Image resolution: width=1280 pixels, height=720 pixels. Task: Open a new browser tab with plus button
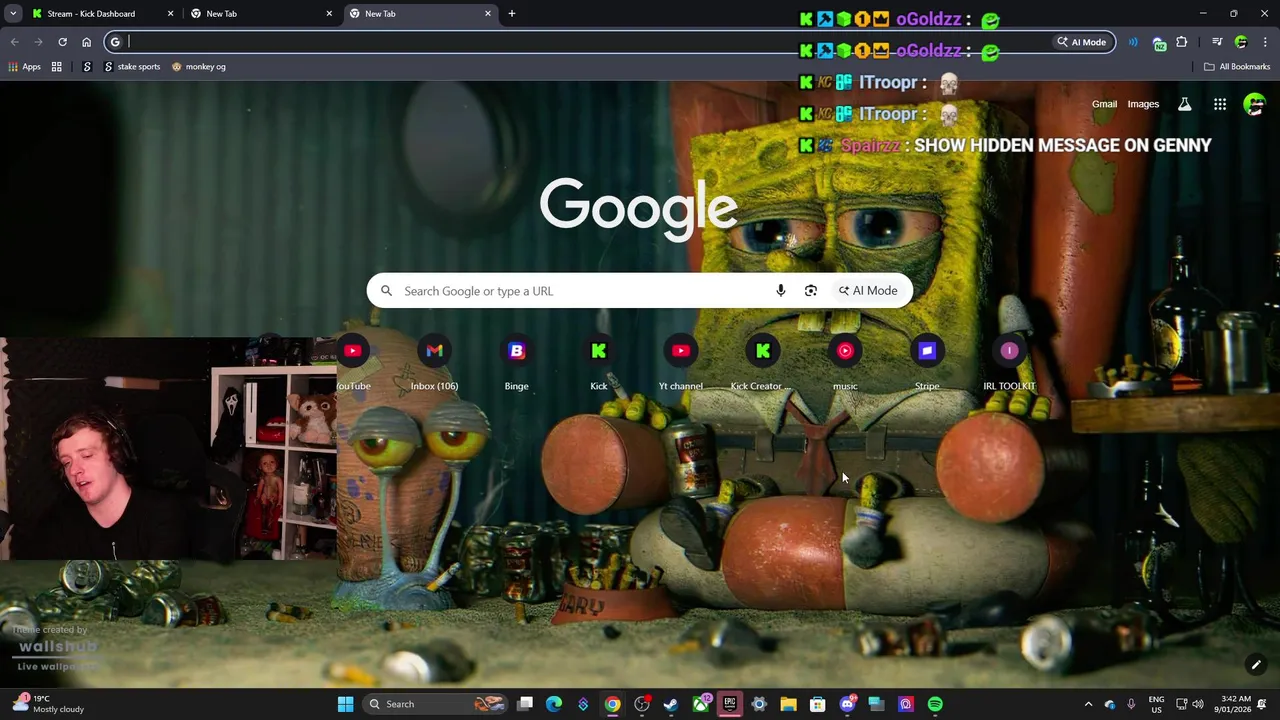coord(511,14)
